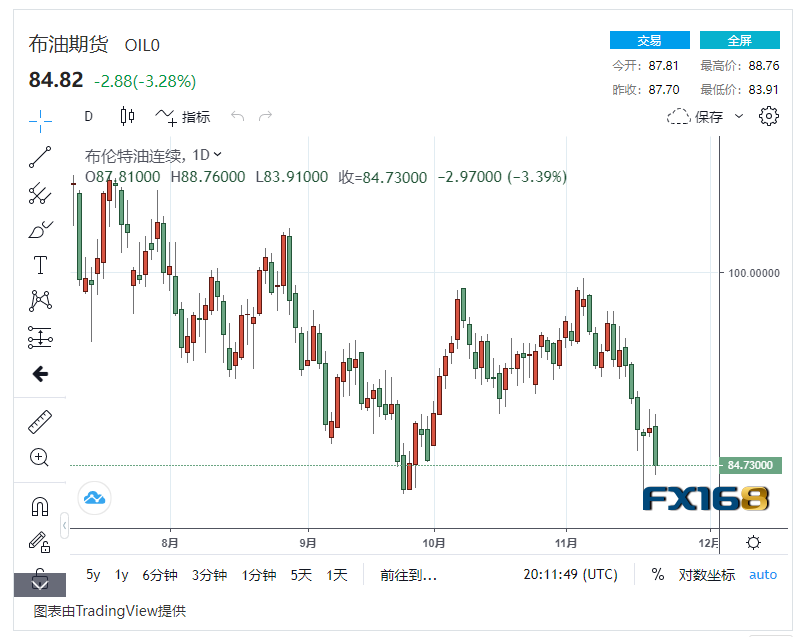Expand the 保存 dropdown arrow
Screen dimensions: 806x637
(x=739, y=116)
